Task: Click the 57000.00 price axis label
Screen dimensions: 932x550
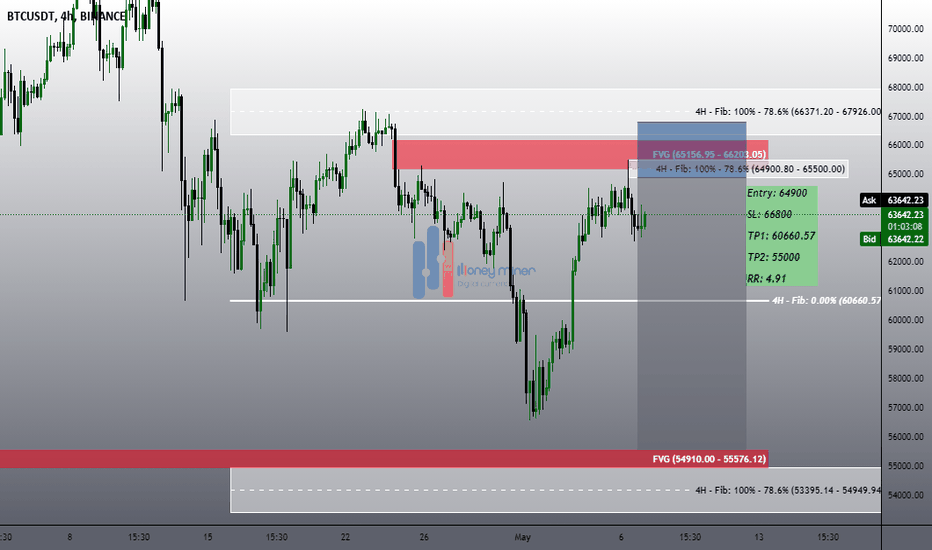Action: point(905,408)
